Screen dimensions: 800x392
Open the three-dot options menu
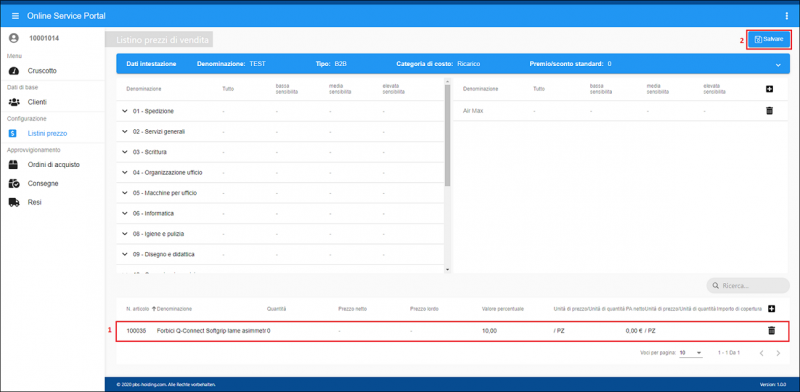[787, 16]
